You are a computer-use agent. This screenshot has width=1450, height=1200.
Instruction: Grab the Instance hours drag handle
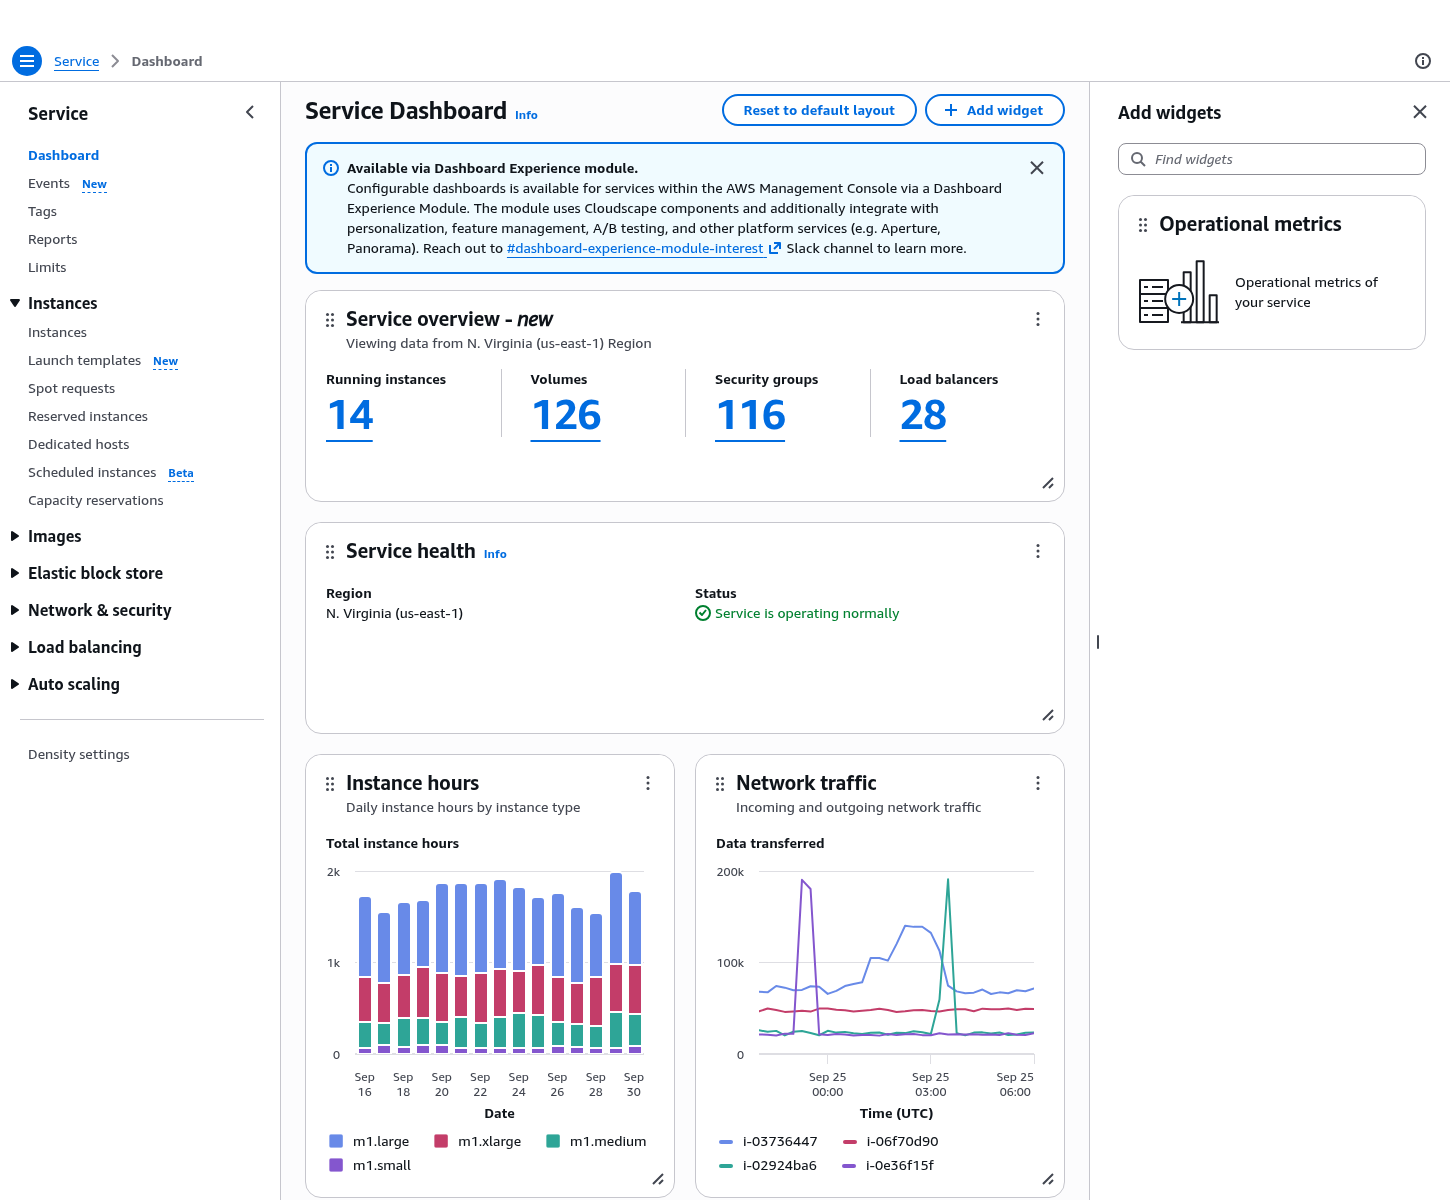click(330, 784)
